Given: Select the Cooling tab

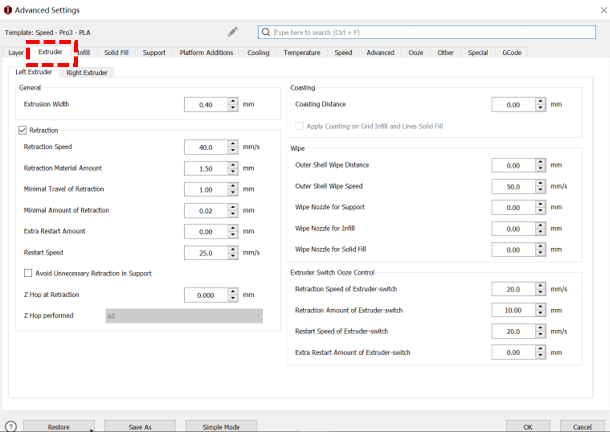Looking at the screenshot, I should (x=258, y=52).
